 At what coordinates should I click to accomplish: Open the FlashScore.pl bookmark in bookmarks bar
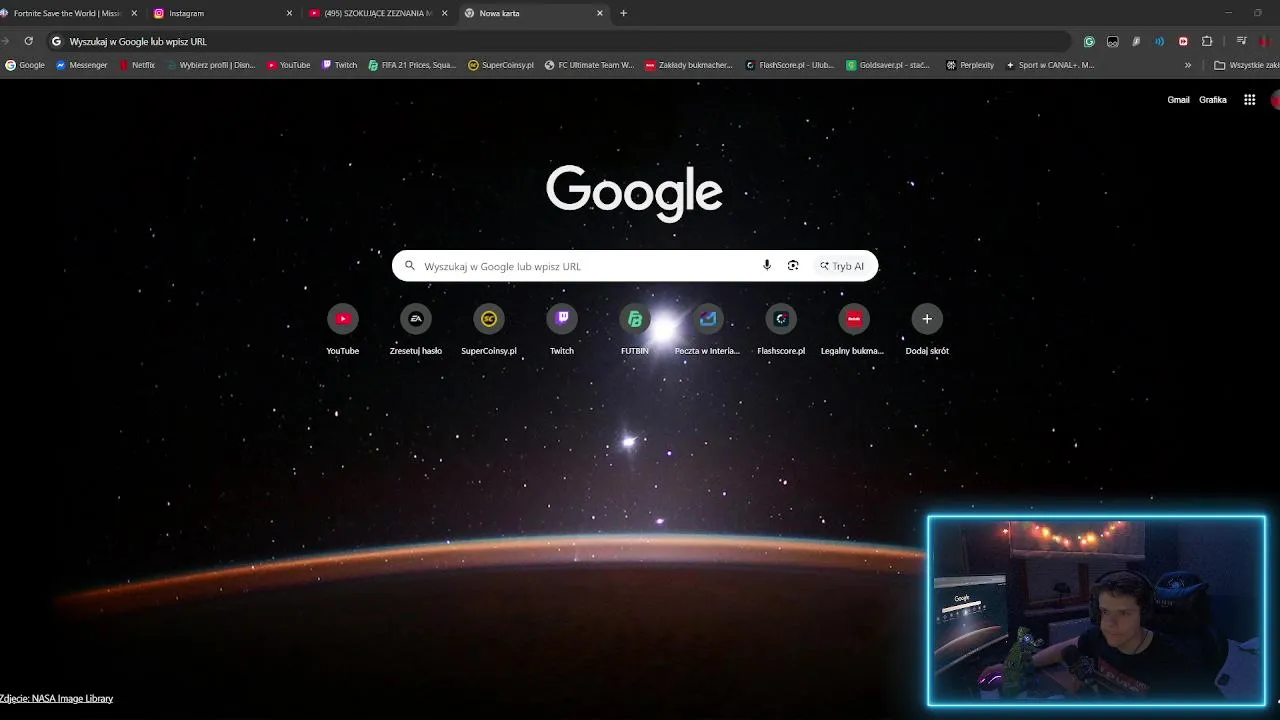click(x=790, y=65)
